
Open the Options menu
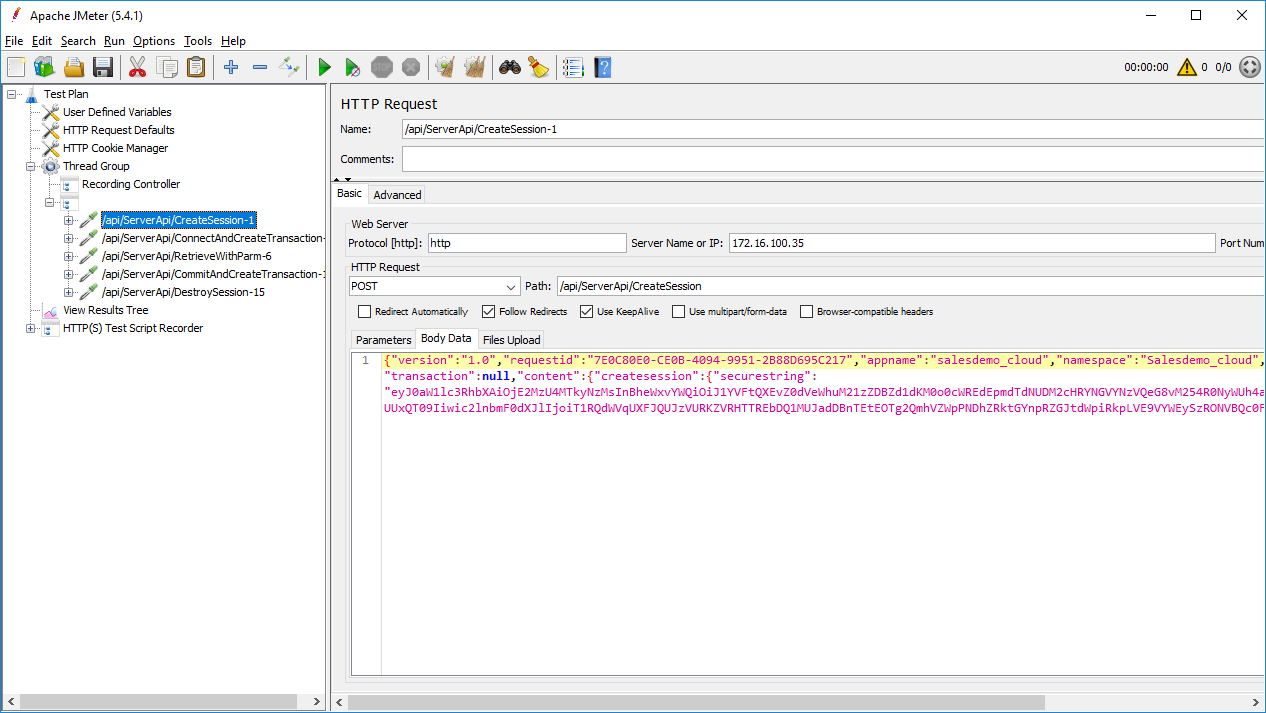point(154,41)
